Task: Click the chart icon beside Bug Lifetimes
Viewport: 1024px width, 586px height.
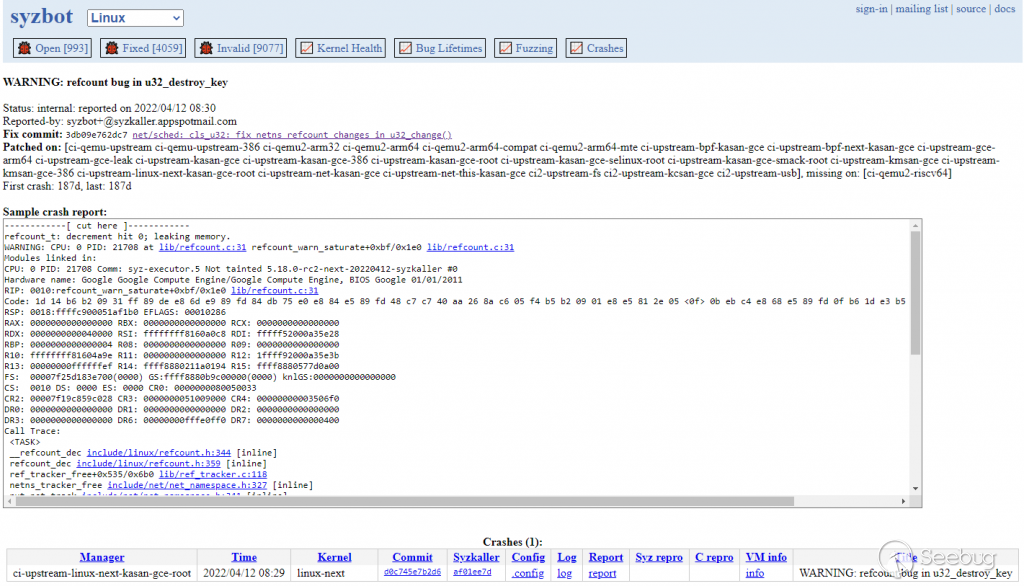Action: (404, 48)
